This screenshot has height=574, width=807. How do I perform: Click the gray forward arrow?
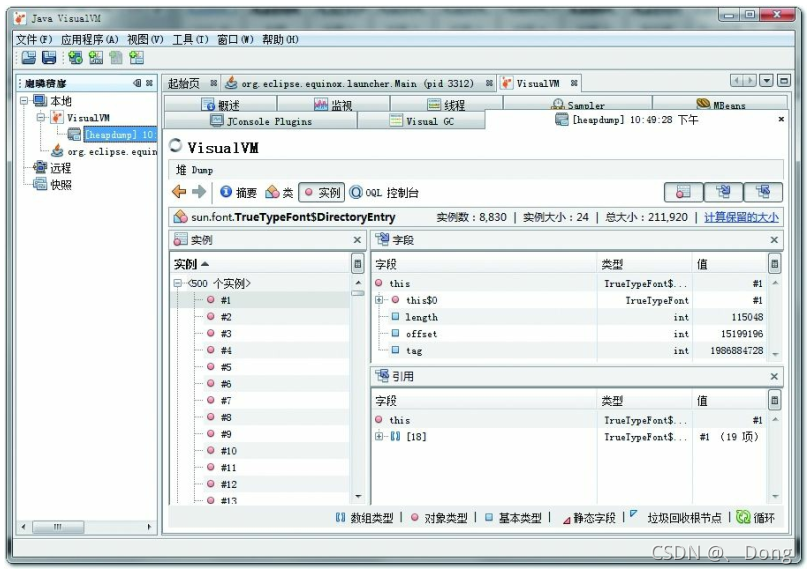(199, 192)
